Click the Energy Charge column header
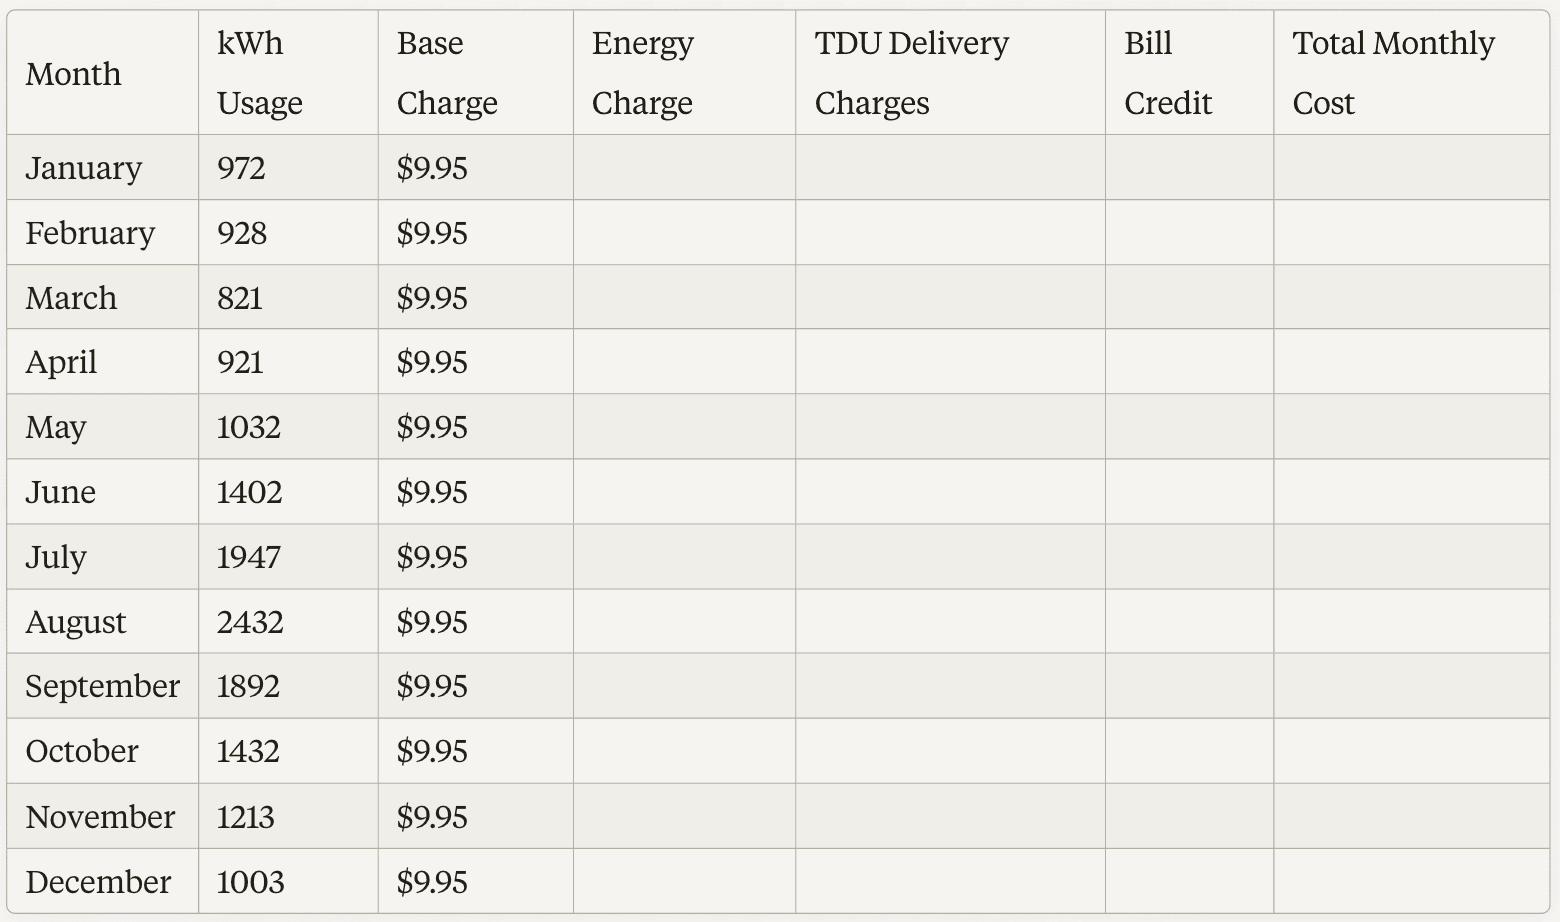Screen dimensions: 1560x922 coord(642,74)
